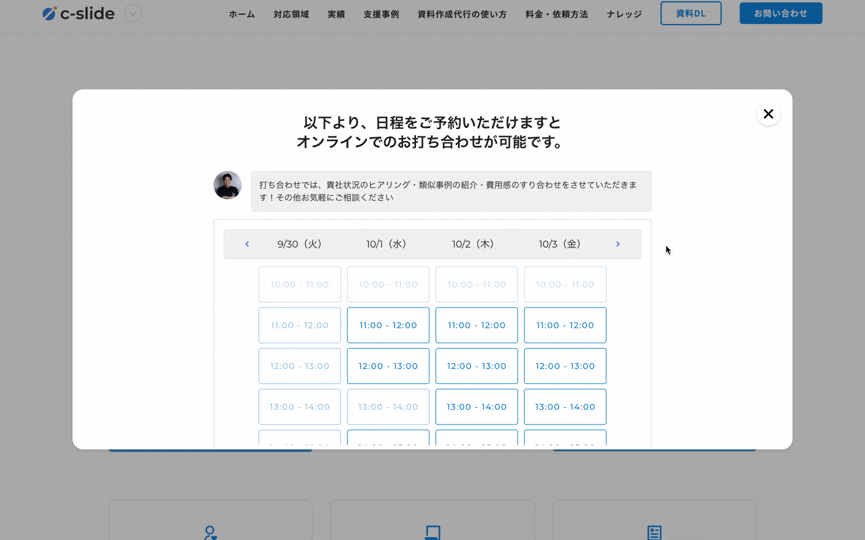Select 12:00 - 13:00 slot on 10/1 (水)

tap(388, 366)
